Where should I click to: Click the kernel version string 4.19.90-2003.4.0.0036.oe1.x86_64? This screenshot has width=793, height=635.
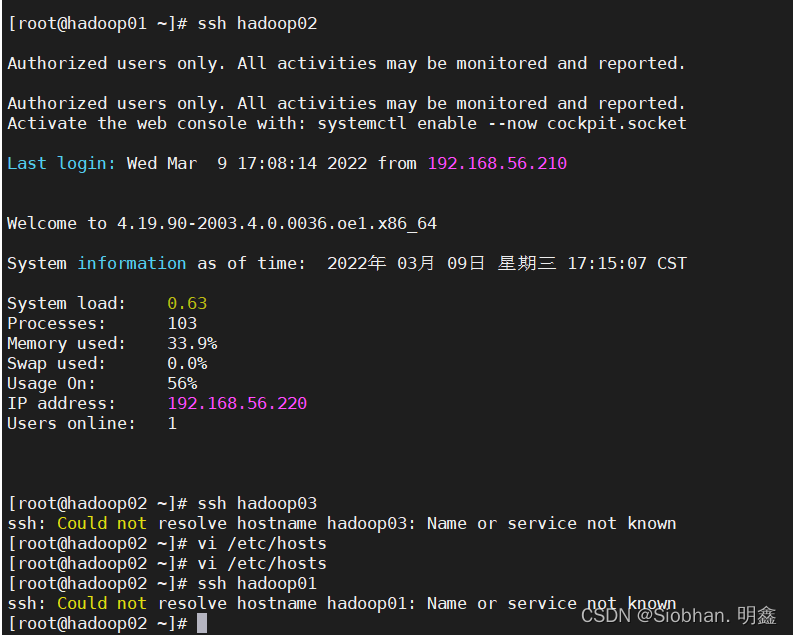(x=277, y=223)
